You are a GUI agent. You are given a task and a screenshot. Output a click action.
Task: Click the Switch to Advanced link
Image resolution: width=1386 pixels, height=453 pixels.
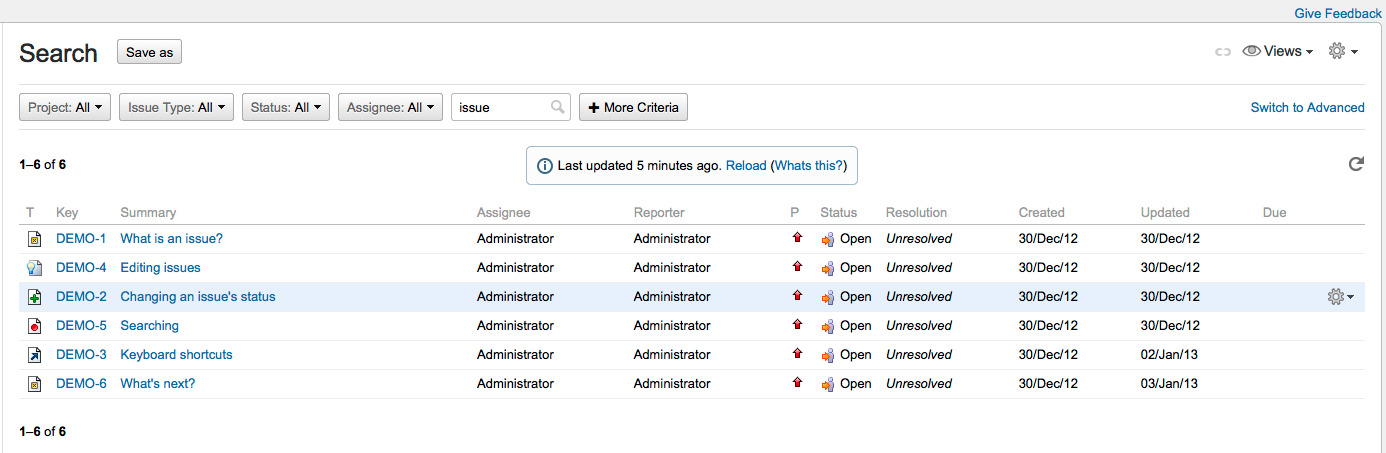pos(1307,107)
